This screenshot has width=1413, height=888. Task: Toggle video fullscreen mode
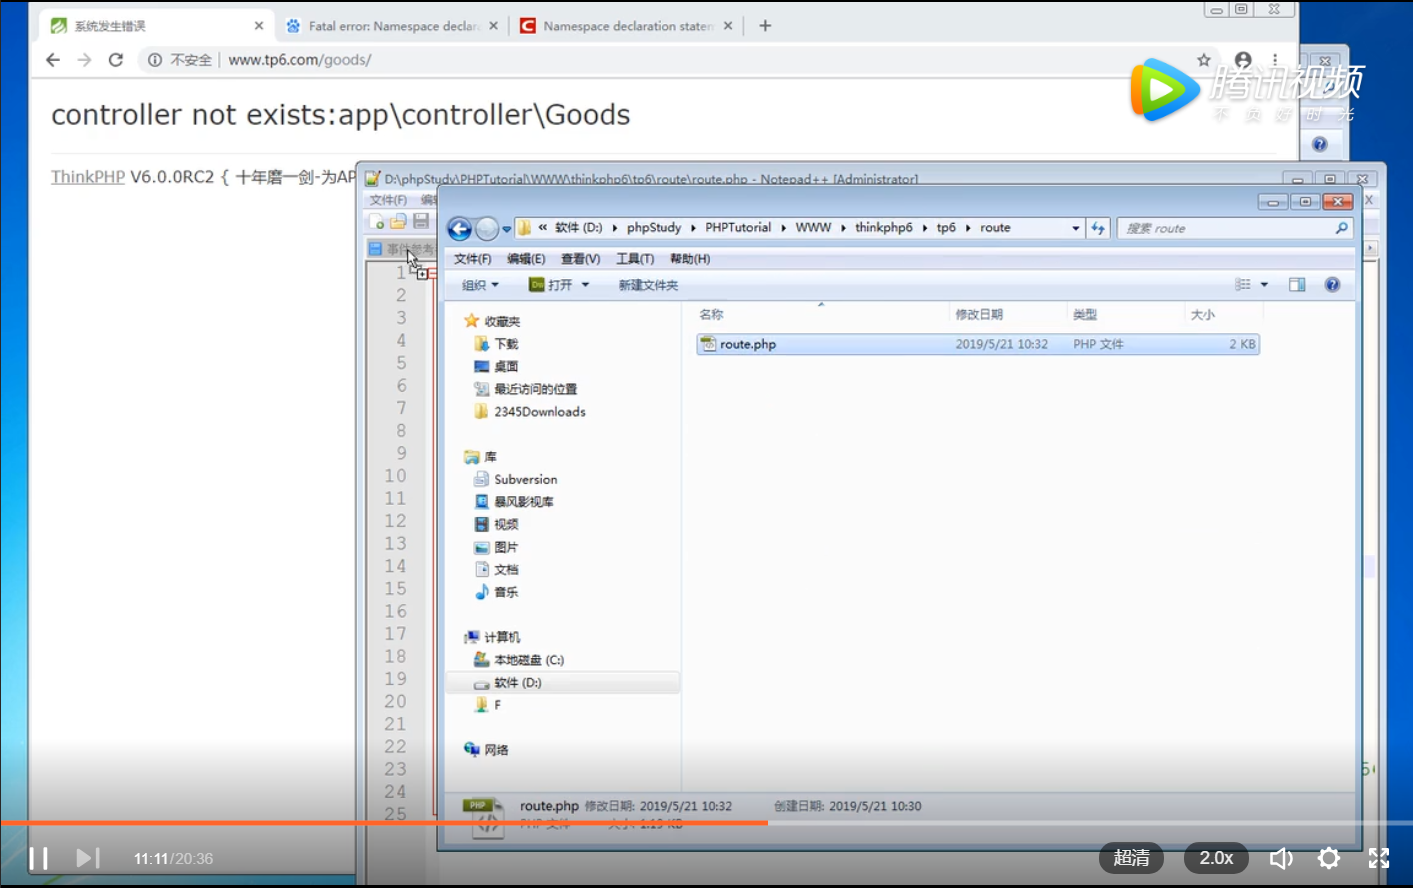[x=1379, y=858]
